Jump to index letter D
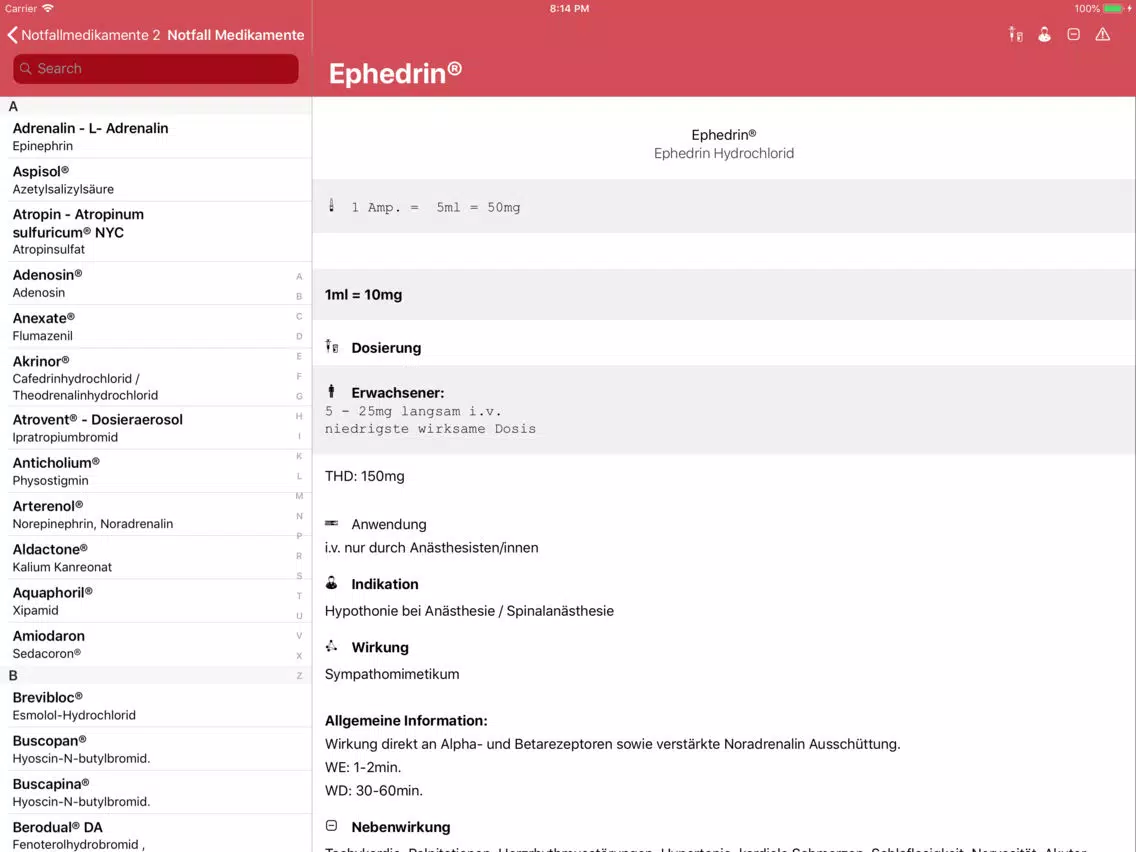The height and width of the screenshot is (852, 1136). click(299, 336)
